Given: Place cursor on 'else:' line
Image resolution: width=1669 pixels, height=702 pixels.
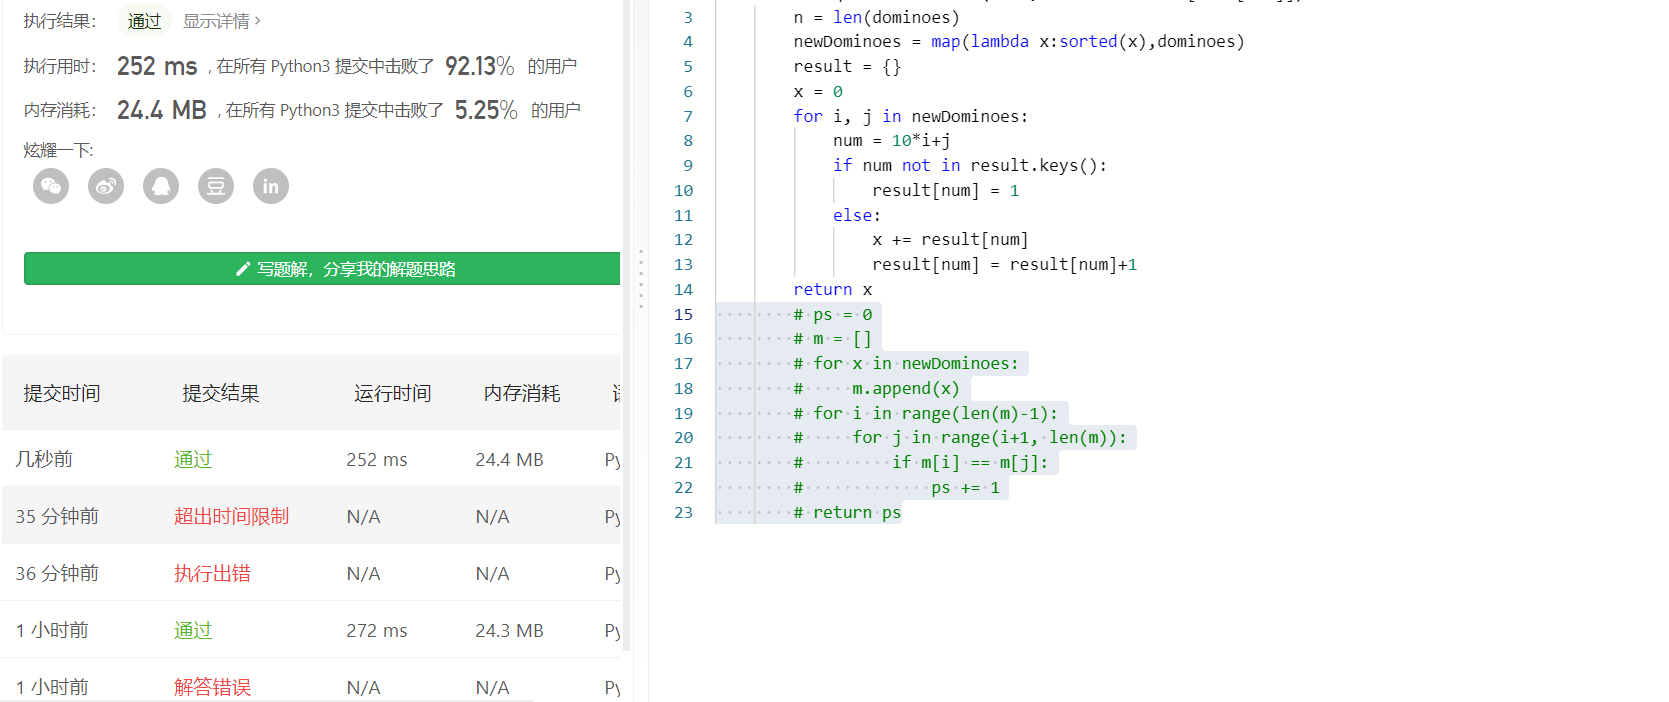Looking at the screenshot, I should (x=857, y=216).
